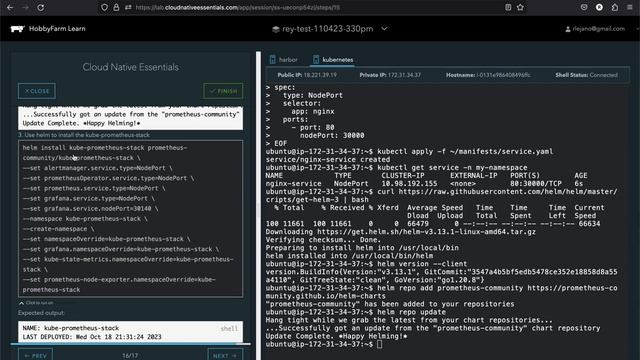Reload the page with the refresh icon
Screen dimensions: 640x360
click(41, 7)
